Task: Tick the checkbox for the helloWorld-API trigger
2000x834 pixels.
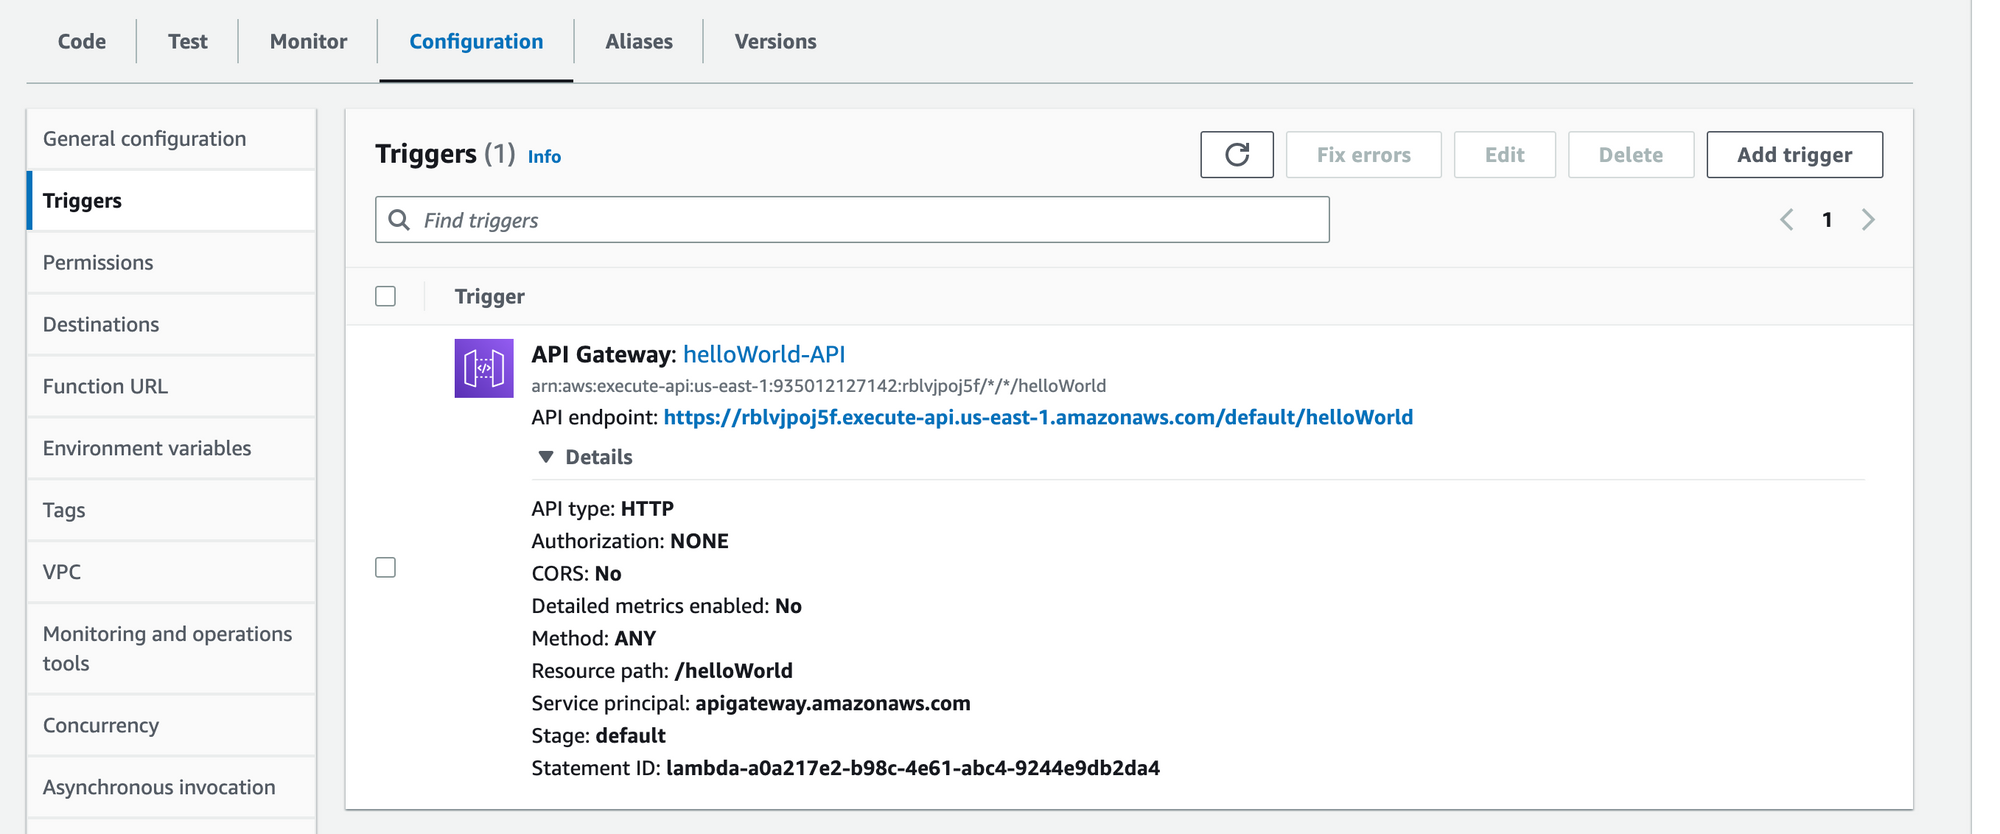Action: tap(386, 567)
